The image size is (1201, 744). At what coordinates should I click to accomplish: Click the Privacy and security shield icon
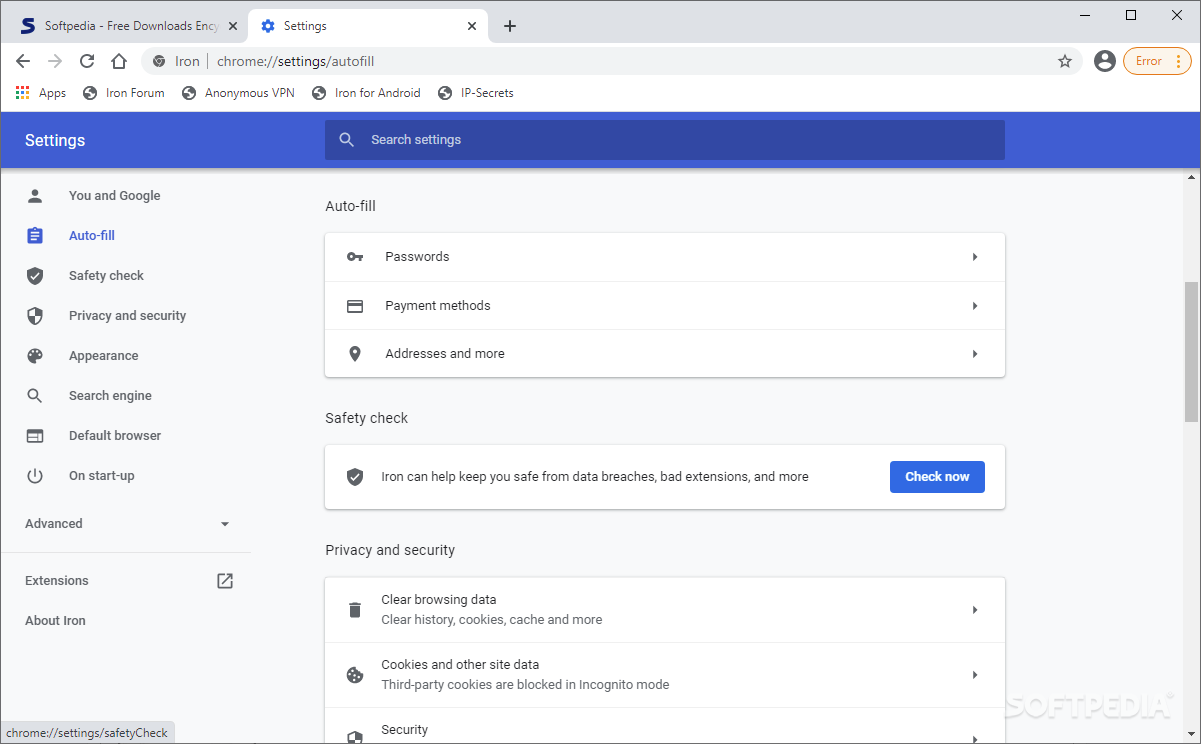(x=35, y=316)
